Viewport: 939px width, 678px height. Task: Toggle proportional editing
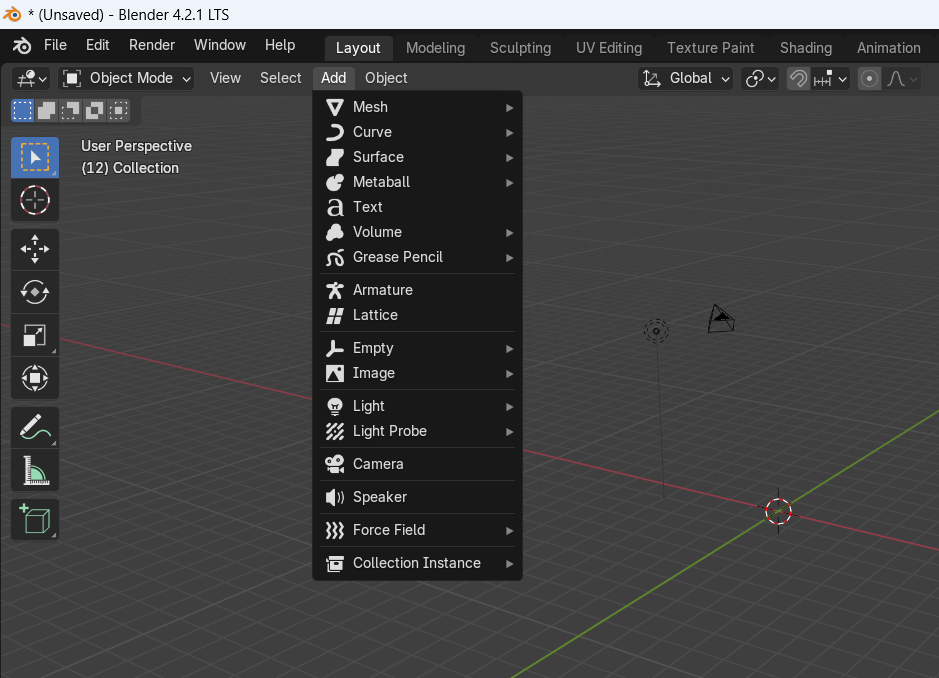870,78
